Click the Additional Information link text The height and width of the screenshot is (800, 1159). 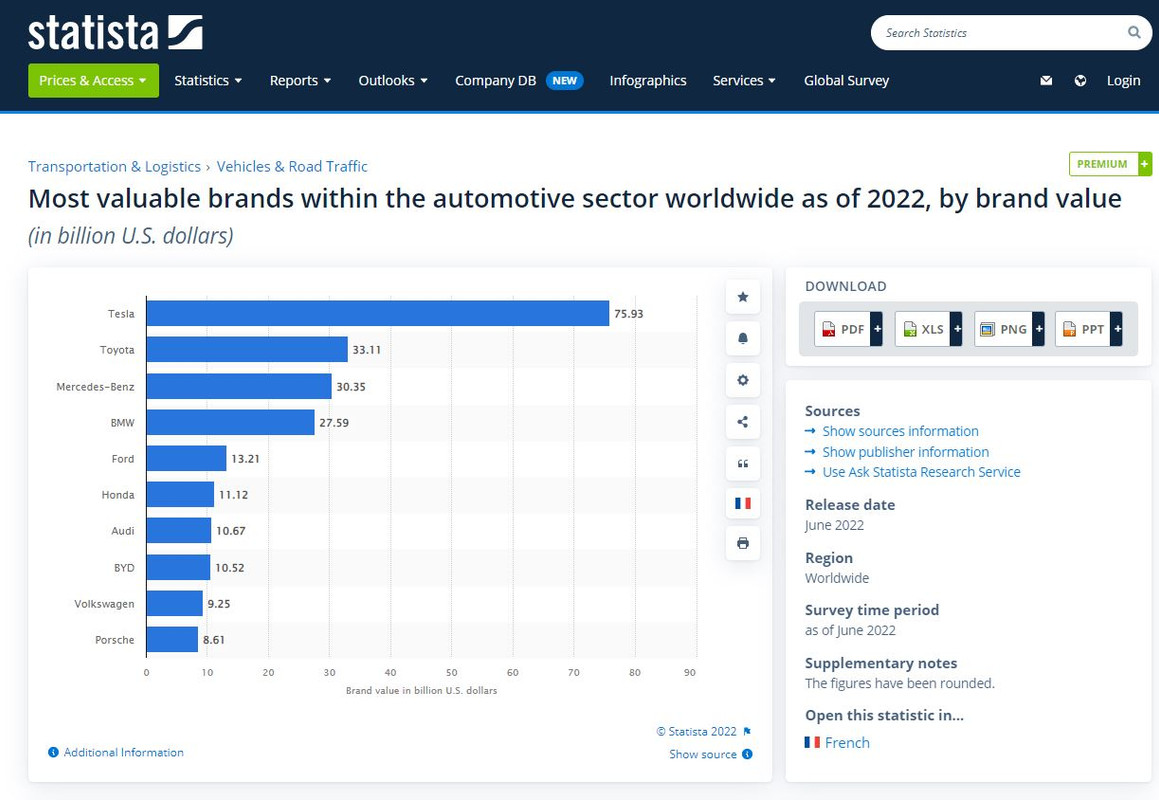123,753
